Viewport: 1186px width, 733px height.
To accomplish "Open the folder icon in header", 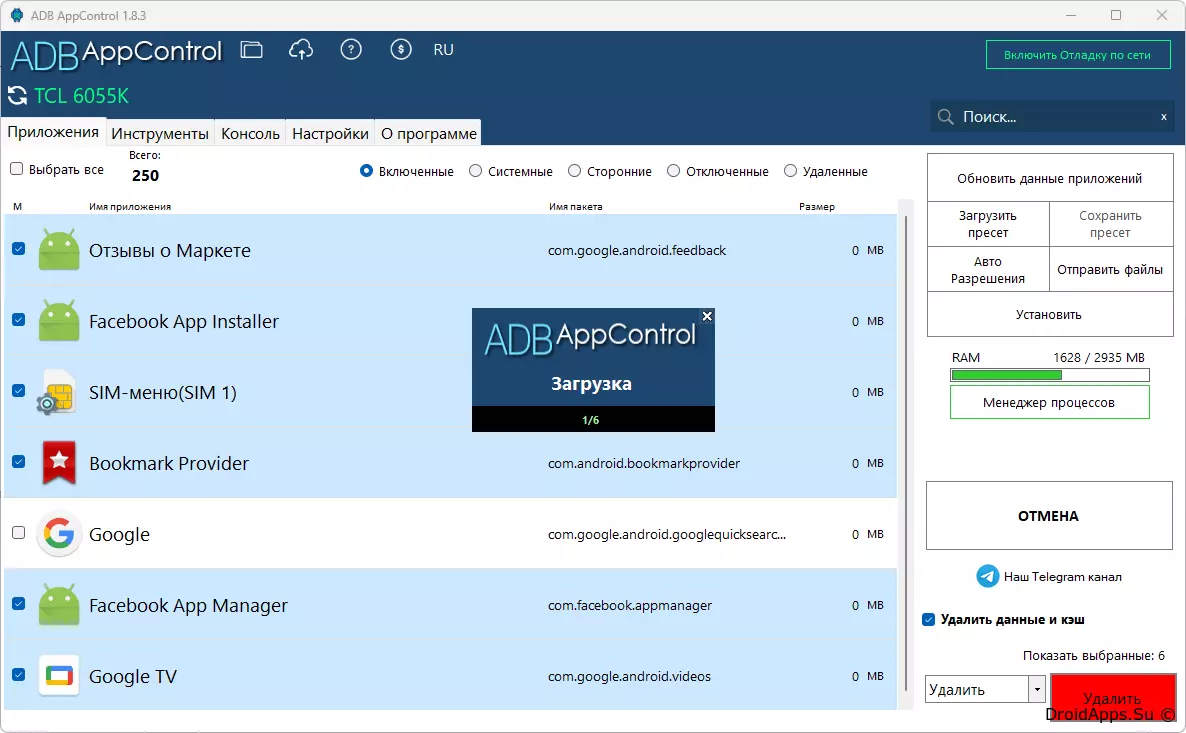I will click(x=251, y=50).
